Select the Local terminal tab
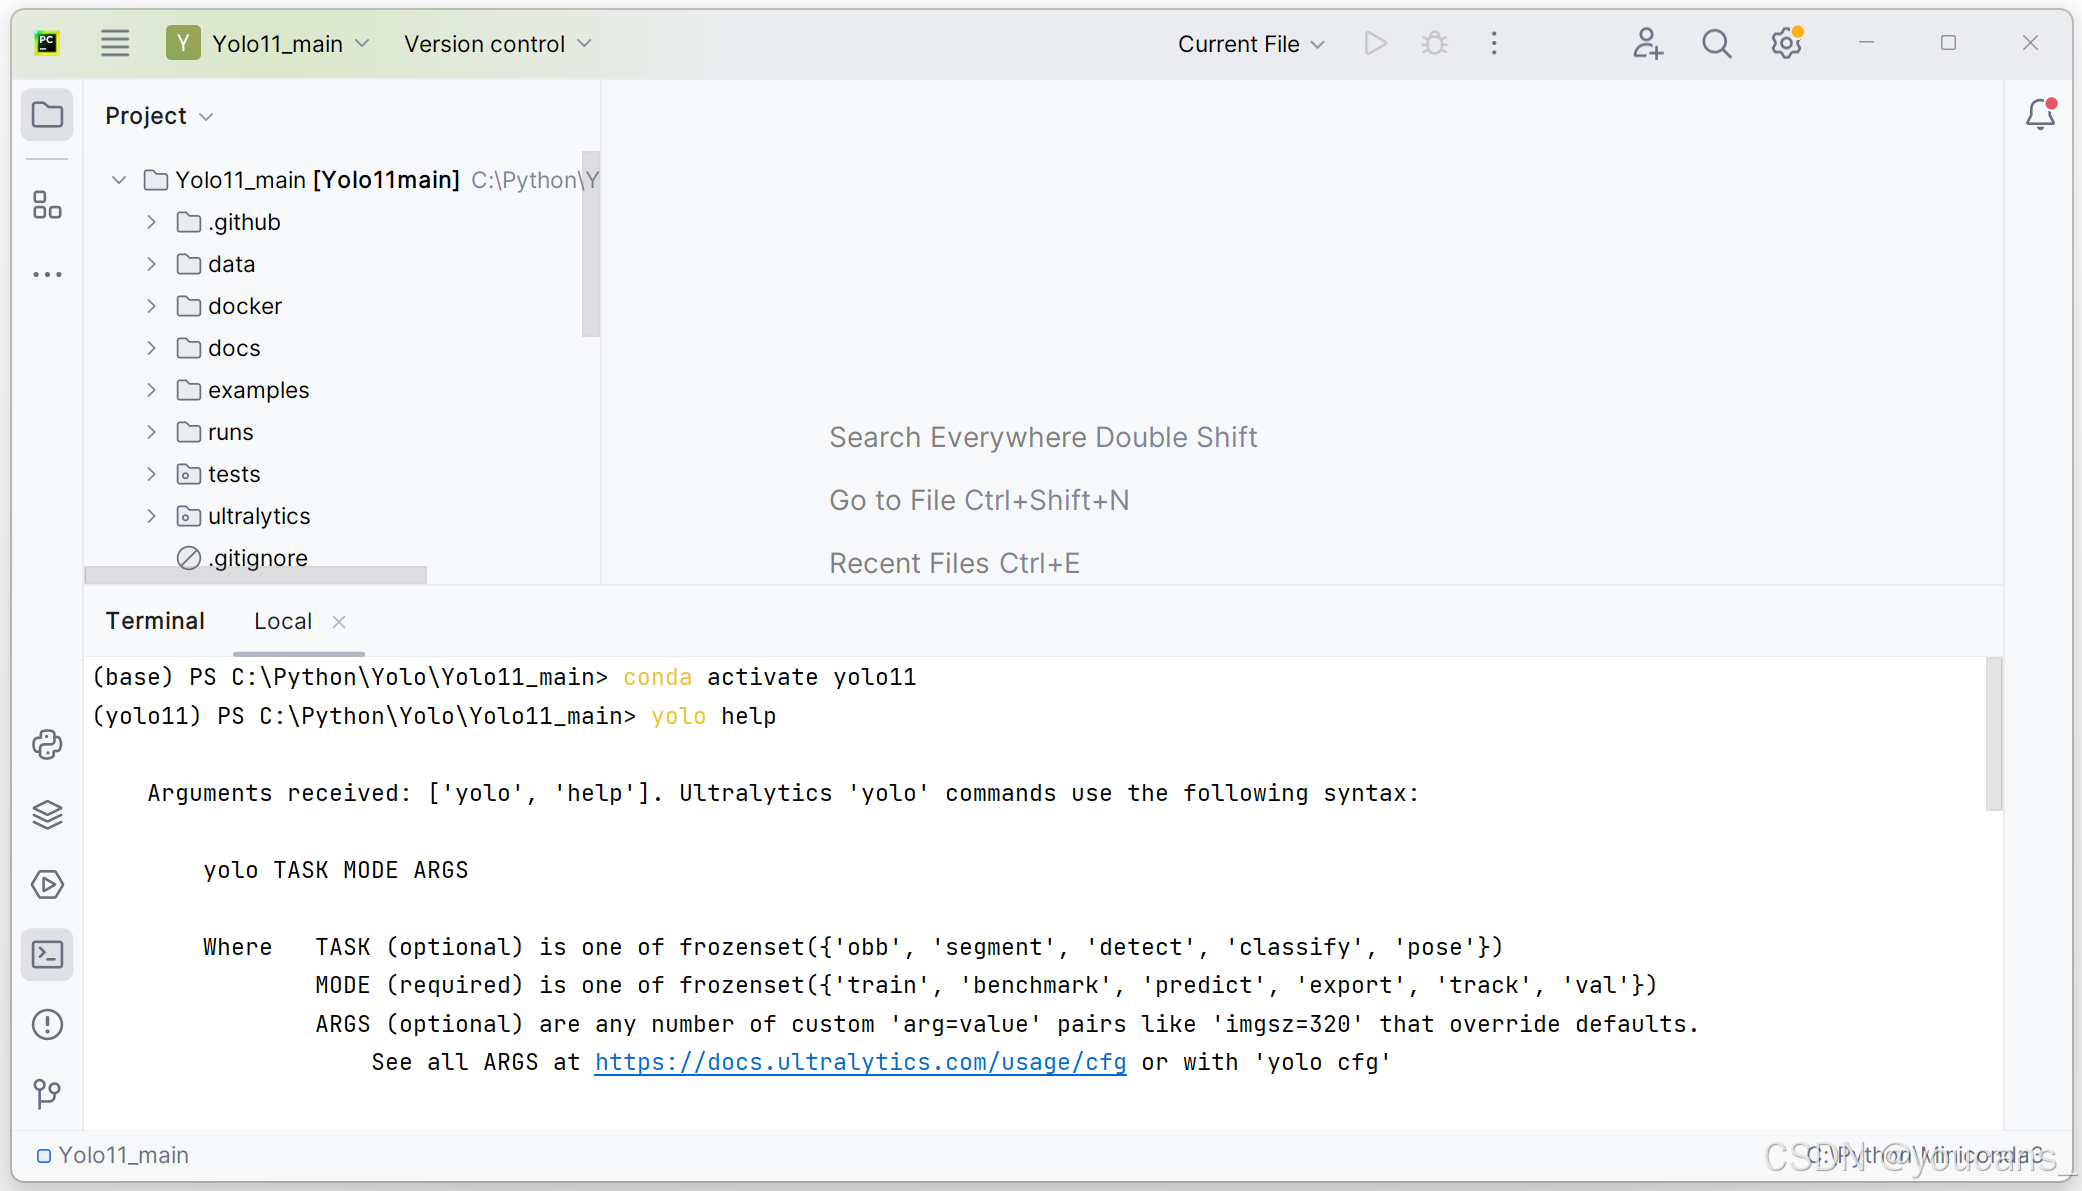Image resolution: width=2082 pixels, height=1191 pixels. (x=283, y=621)
